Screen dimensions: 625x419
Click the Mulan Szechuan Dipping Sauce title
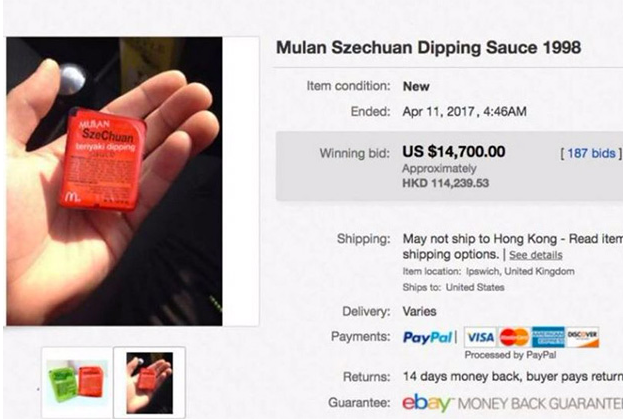[x=428, y=48]
